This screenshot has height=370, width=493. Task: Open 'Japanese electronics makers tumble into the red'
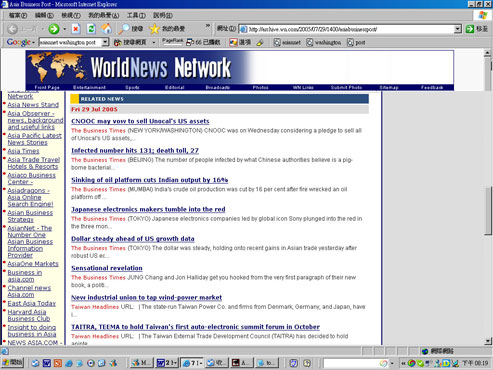tap(148, 209)
